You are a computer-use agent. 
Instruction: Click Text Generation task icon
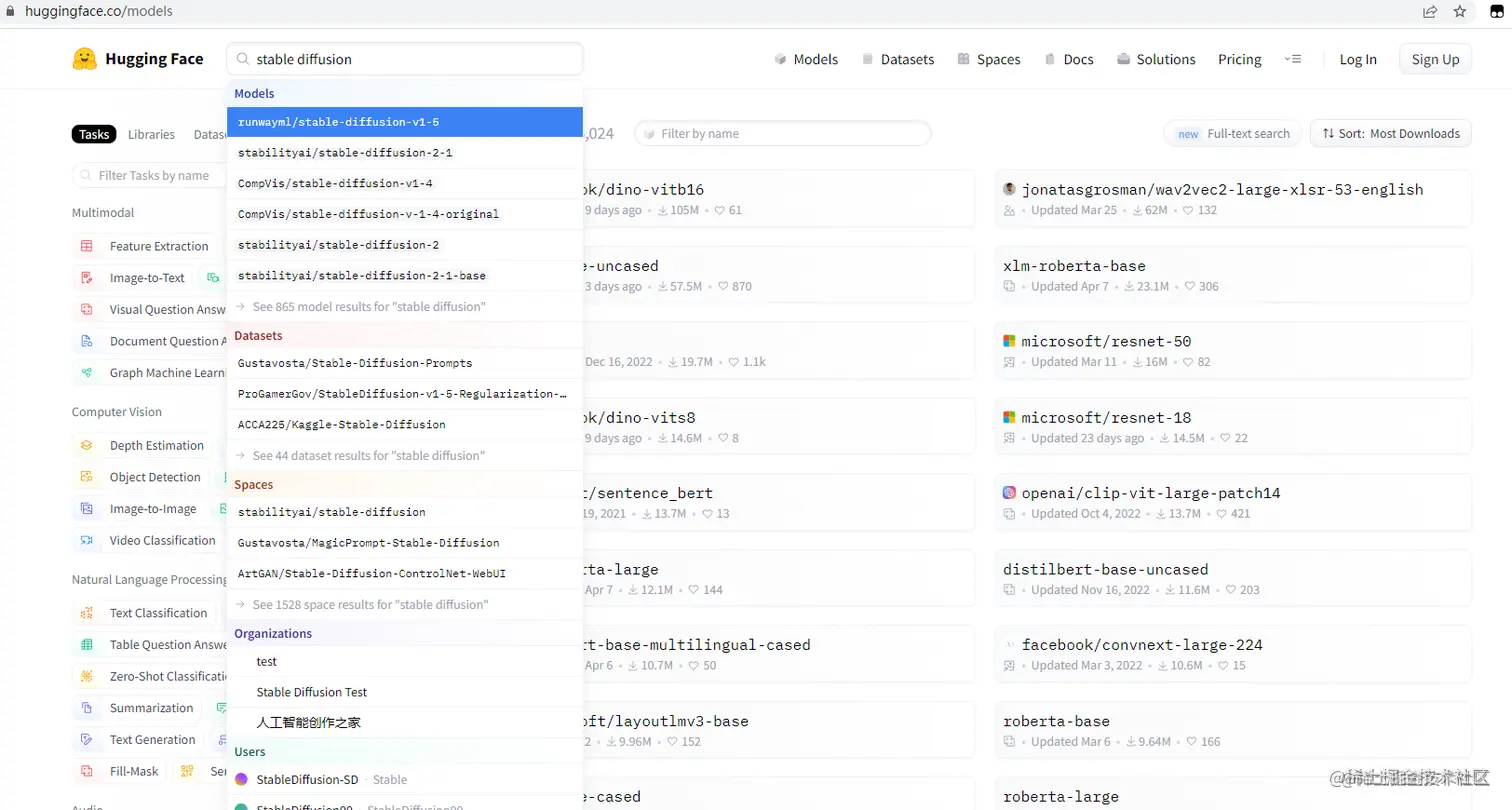[x=87, y=740]
